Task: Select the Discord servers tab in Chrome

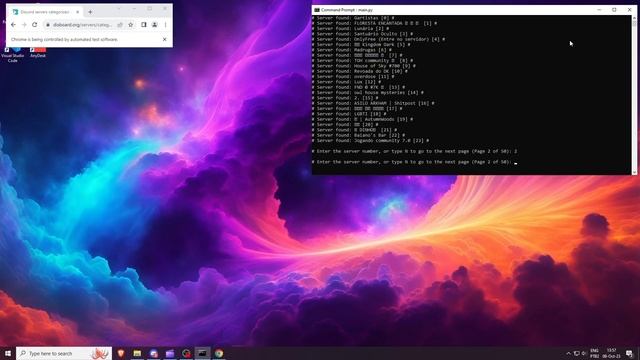Action: click(x=45, y=12)
